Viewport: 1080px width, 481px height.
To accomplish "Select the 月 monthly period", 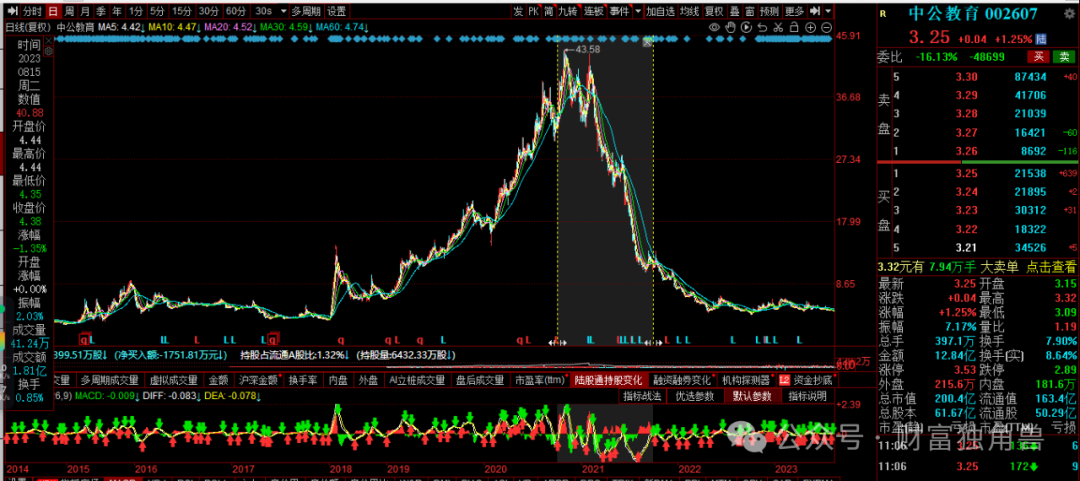I will point(84,11).
